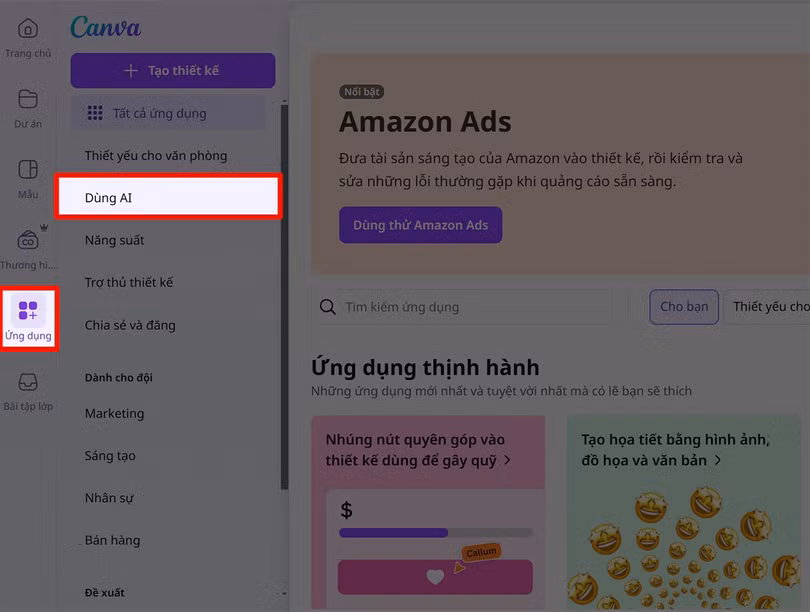Screen dimensions: 810x612
Task: Switch to the Thiết yếu cho tab
Action: coord(768,307)
